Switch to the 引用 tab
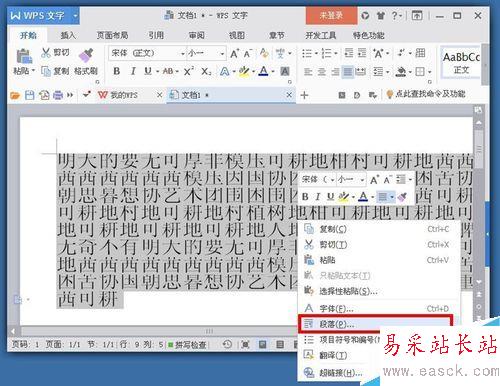This screenshot has height=386, width=500. tap(156, 35)
